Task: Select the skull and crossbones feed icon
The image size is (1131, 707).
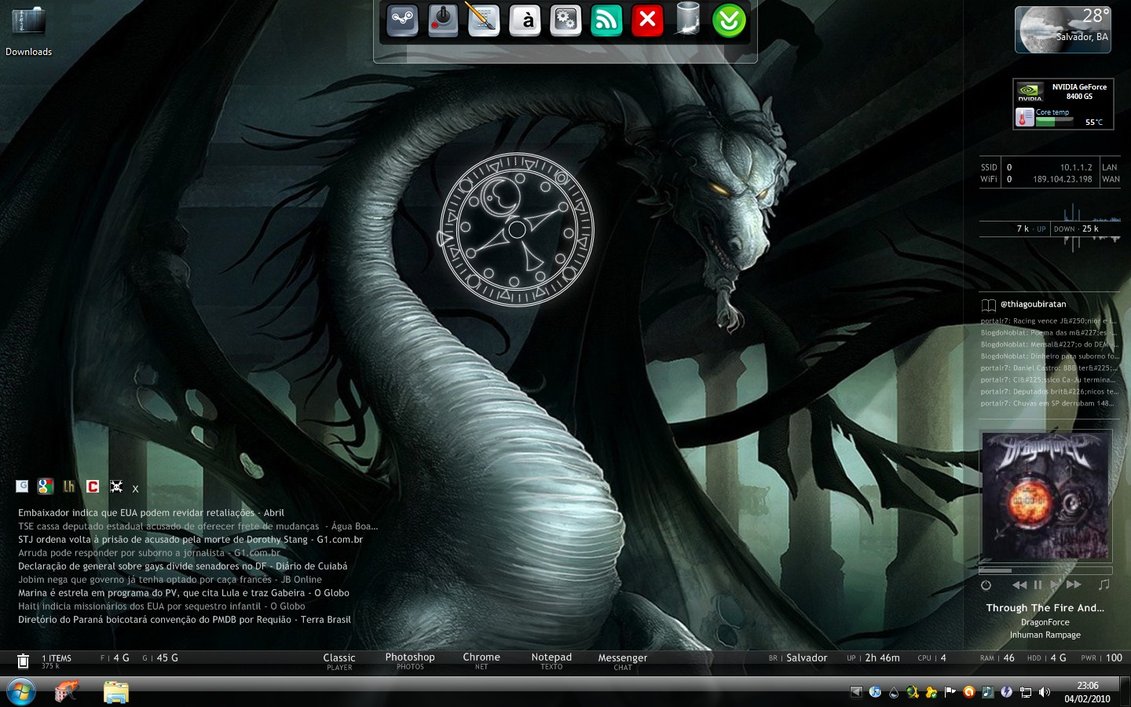Action: click(x=115, y=486)
